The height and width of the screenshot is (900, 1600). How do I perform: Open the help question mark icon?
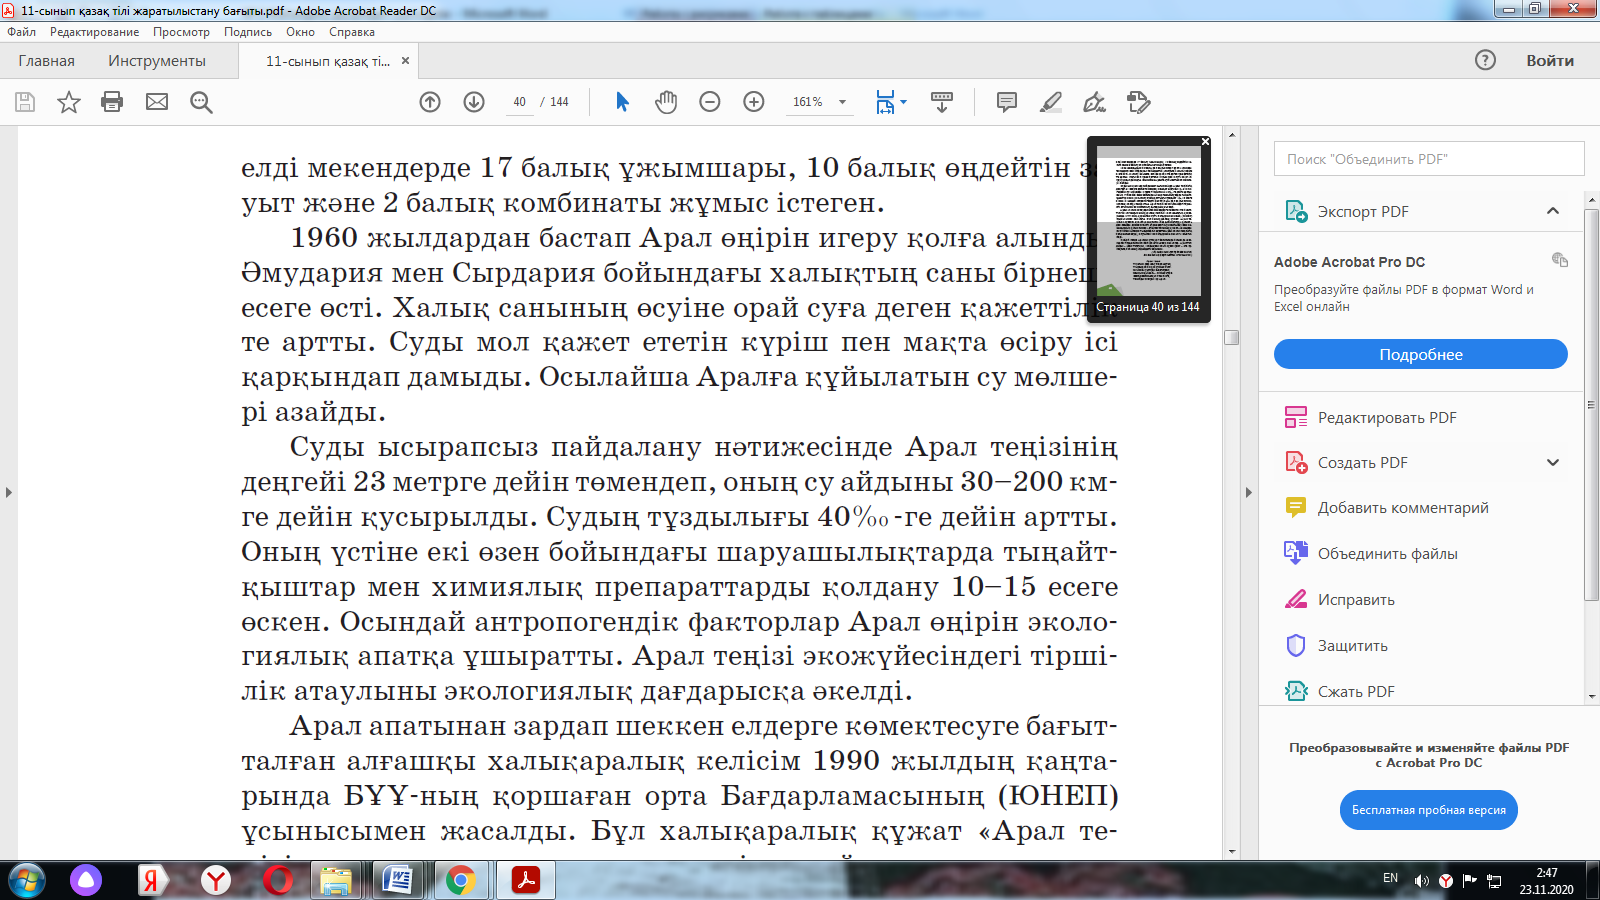(x=1486, y=60)
